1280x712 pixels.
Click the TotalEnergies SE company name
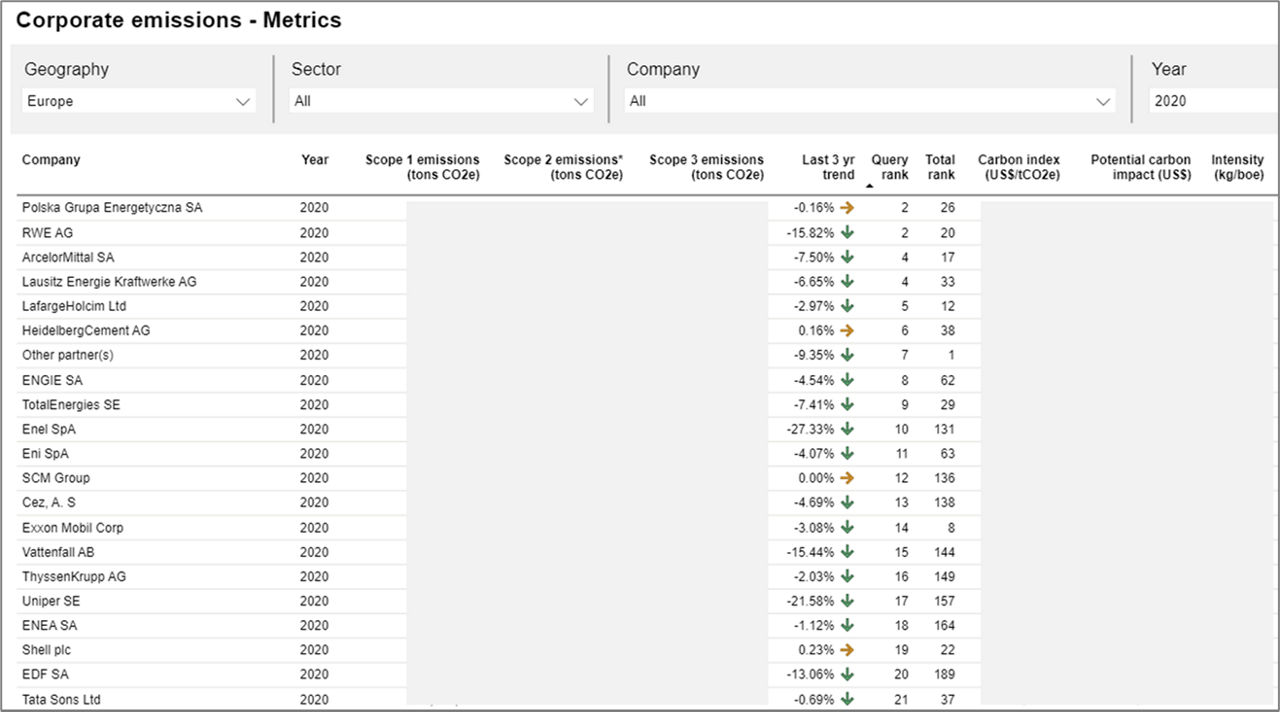[71, 404]
